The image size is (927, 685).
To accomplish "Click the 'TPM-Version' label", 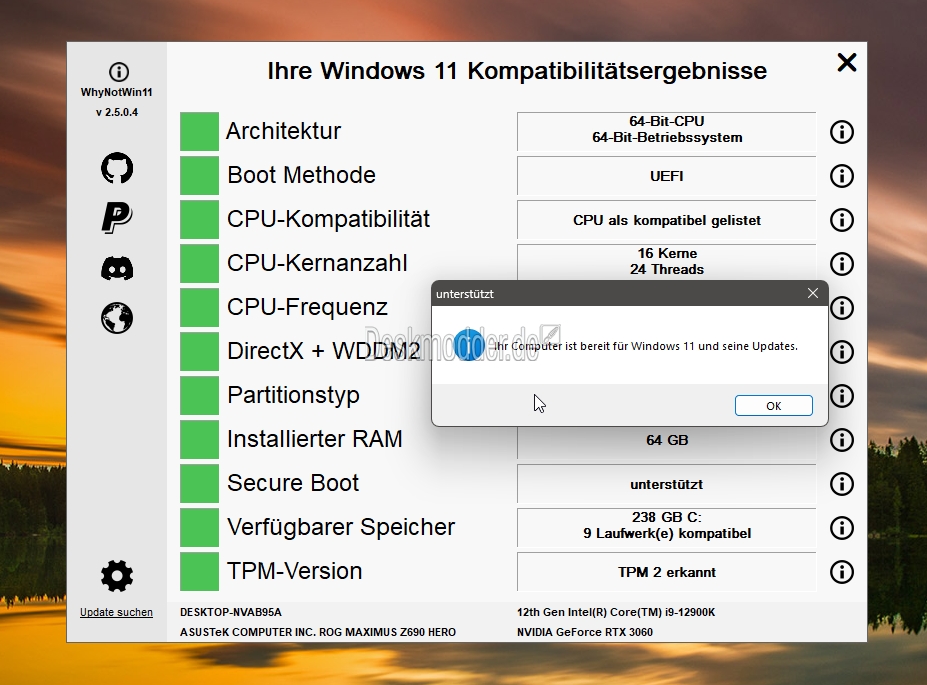I will 294,571.
